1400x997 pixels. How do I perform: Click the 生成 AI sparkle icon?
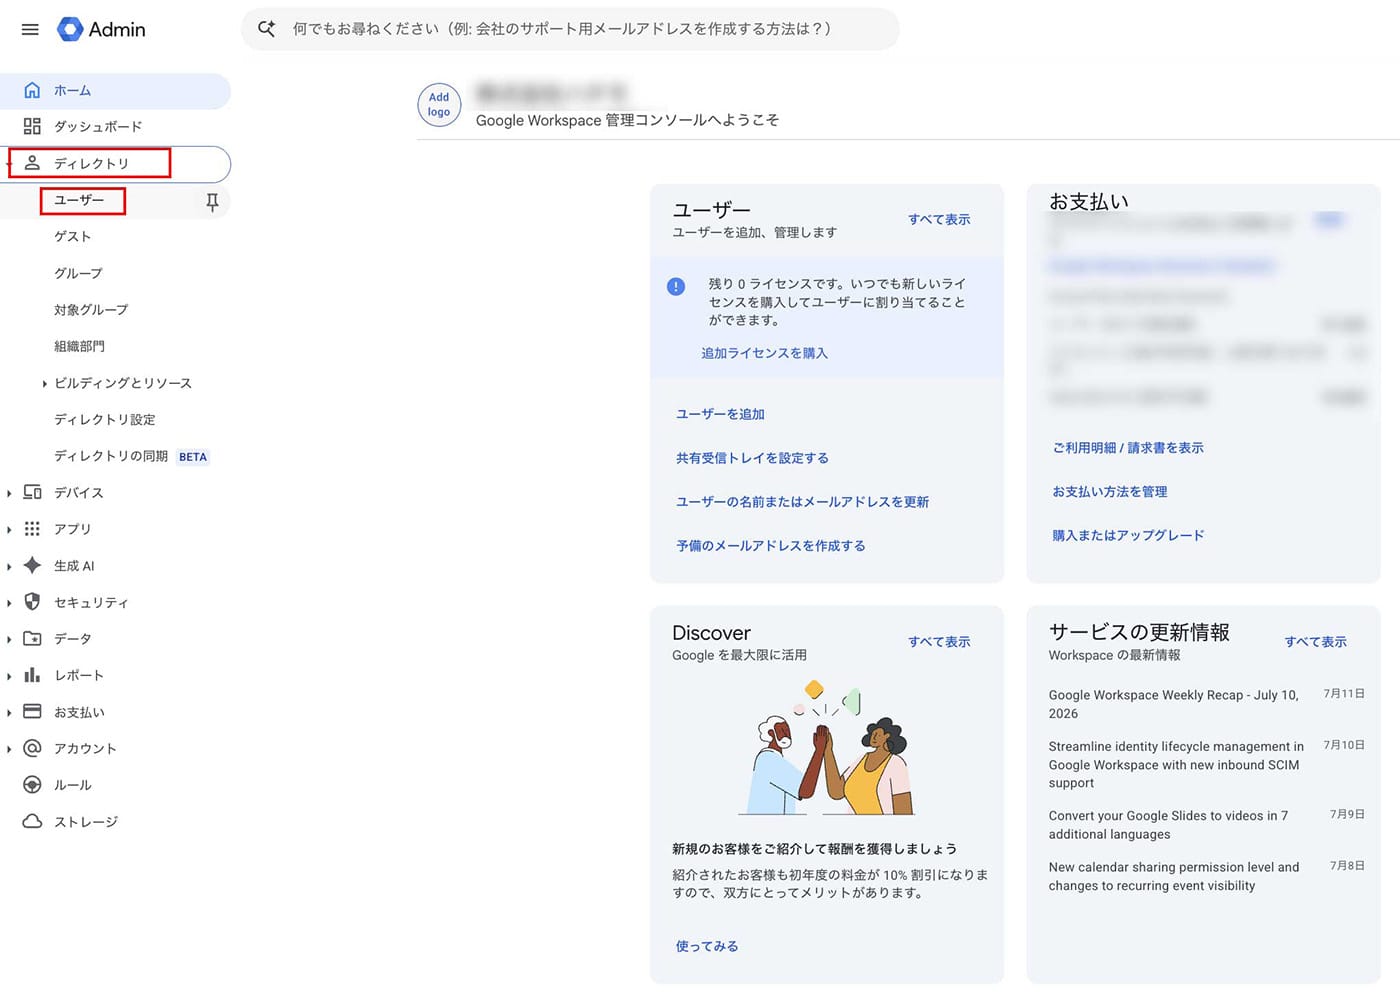(x=32, y=565)
